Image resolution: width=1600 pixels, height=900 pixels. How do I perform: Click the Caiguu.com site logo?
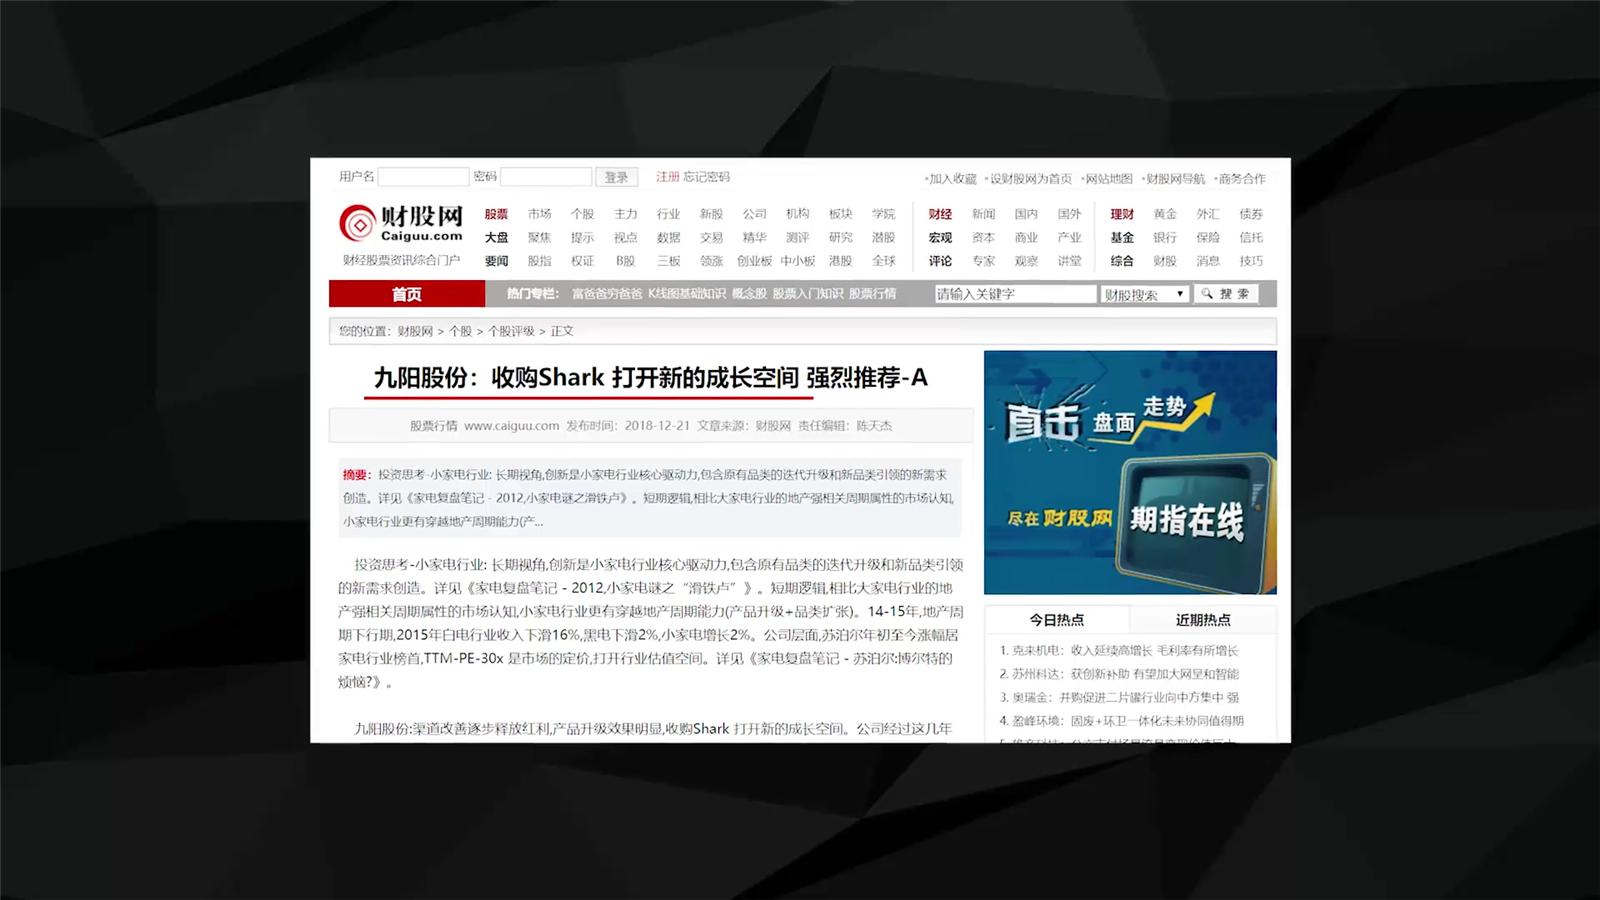click(x=398, y=222)
